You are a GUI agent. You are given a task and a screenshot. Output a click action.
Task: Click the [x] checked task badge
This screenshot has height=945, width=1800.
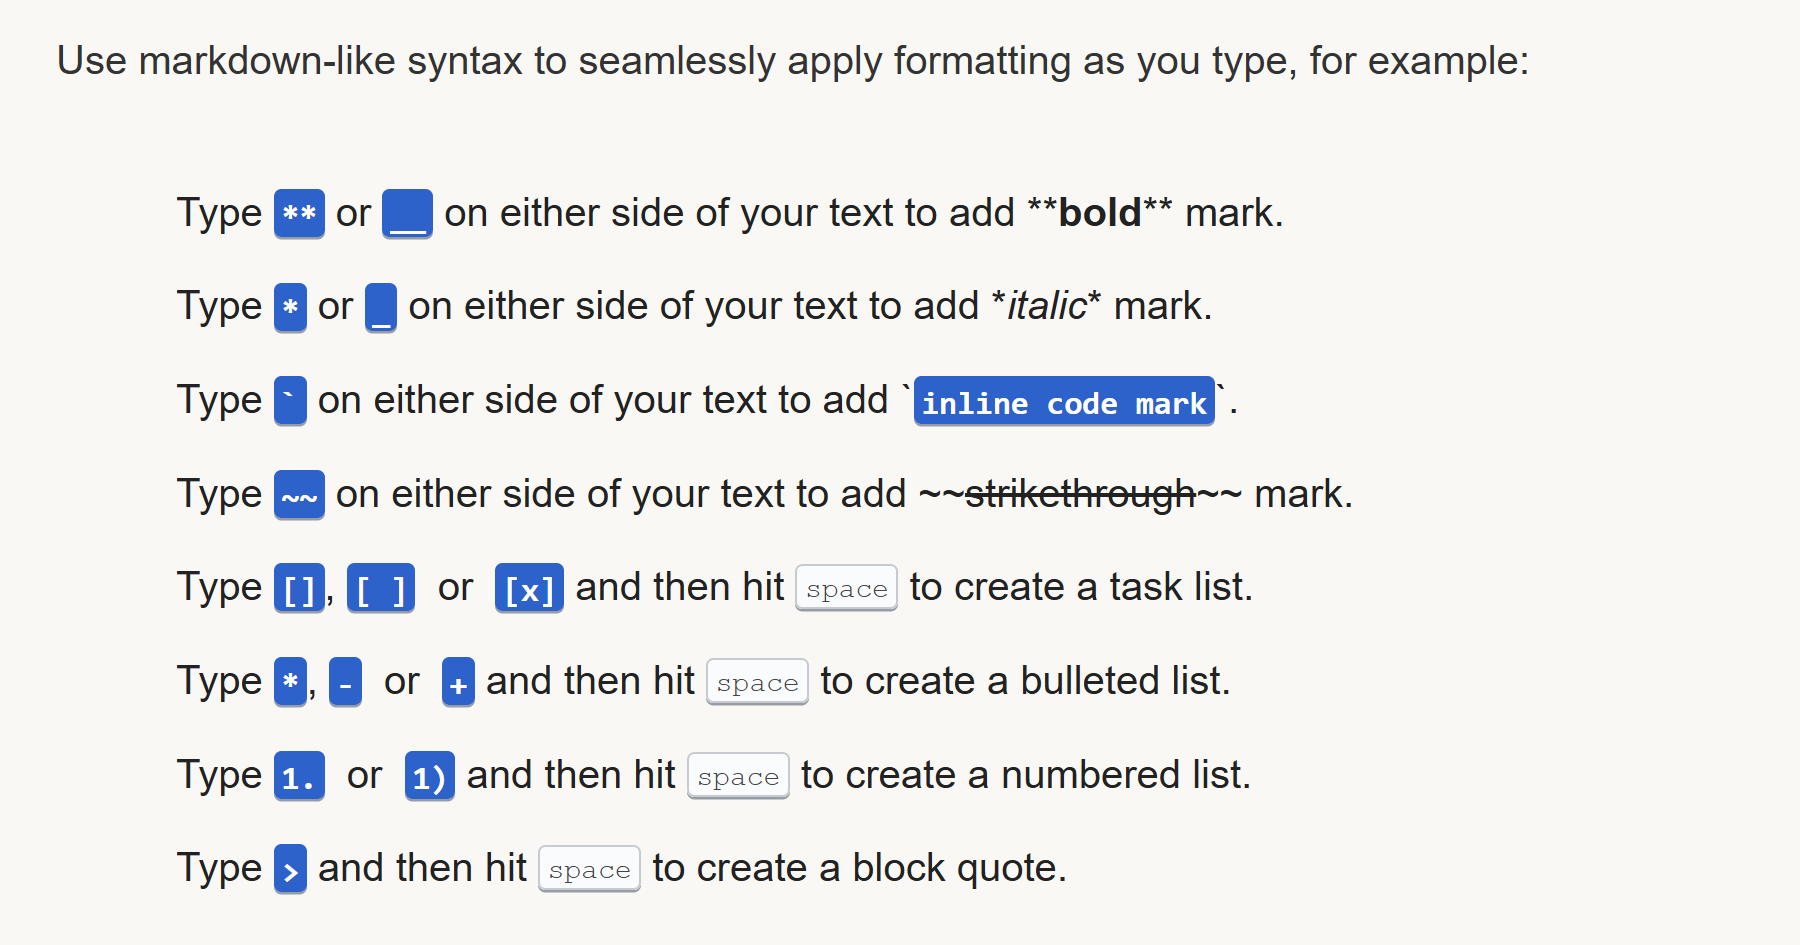529,588
